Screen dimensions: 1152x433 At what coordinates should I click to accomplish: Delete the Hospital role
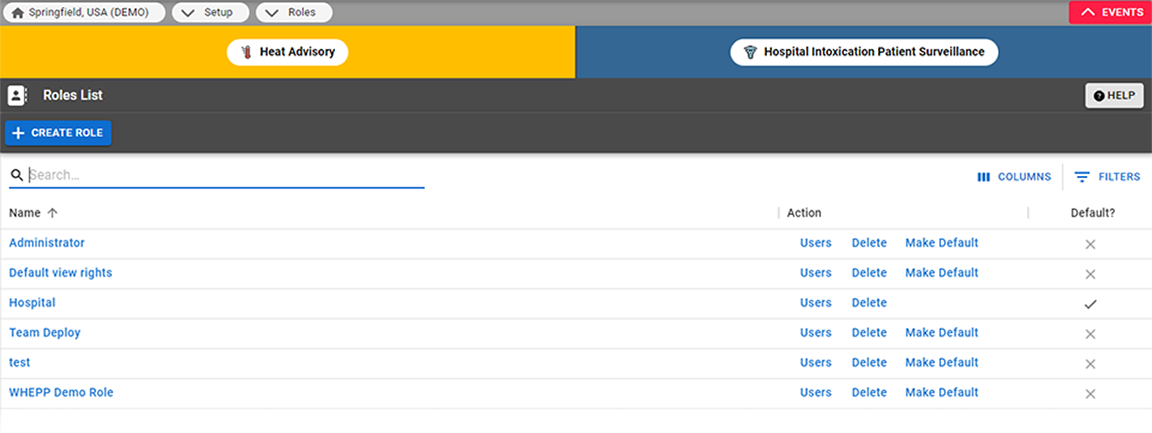869,303
